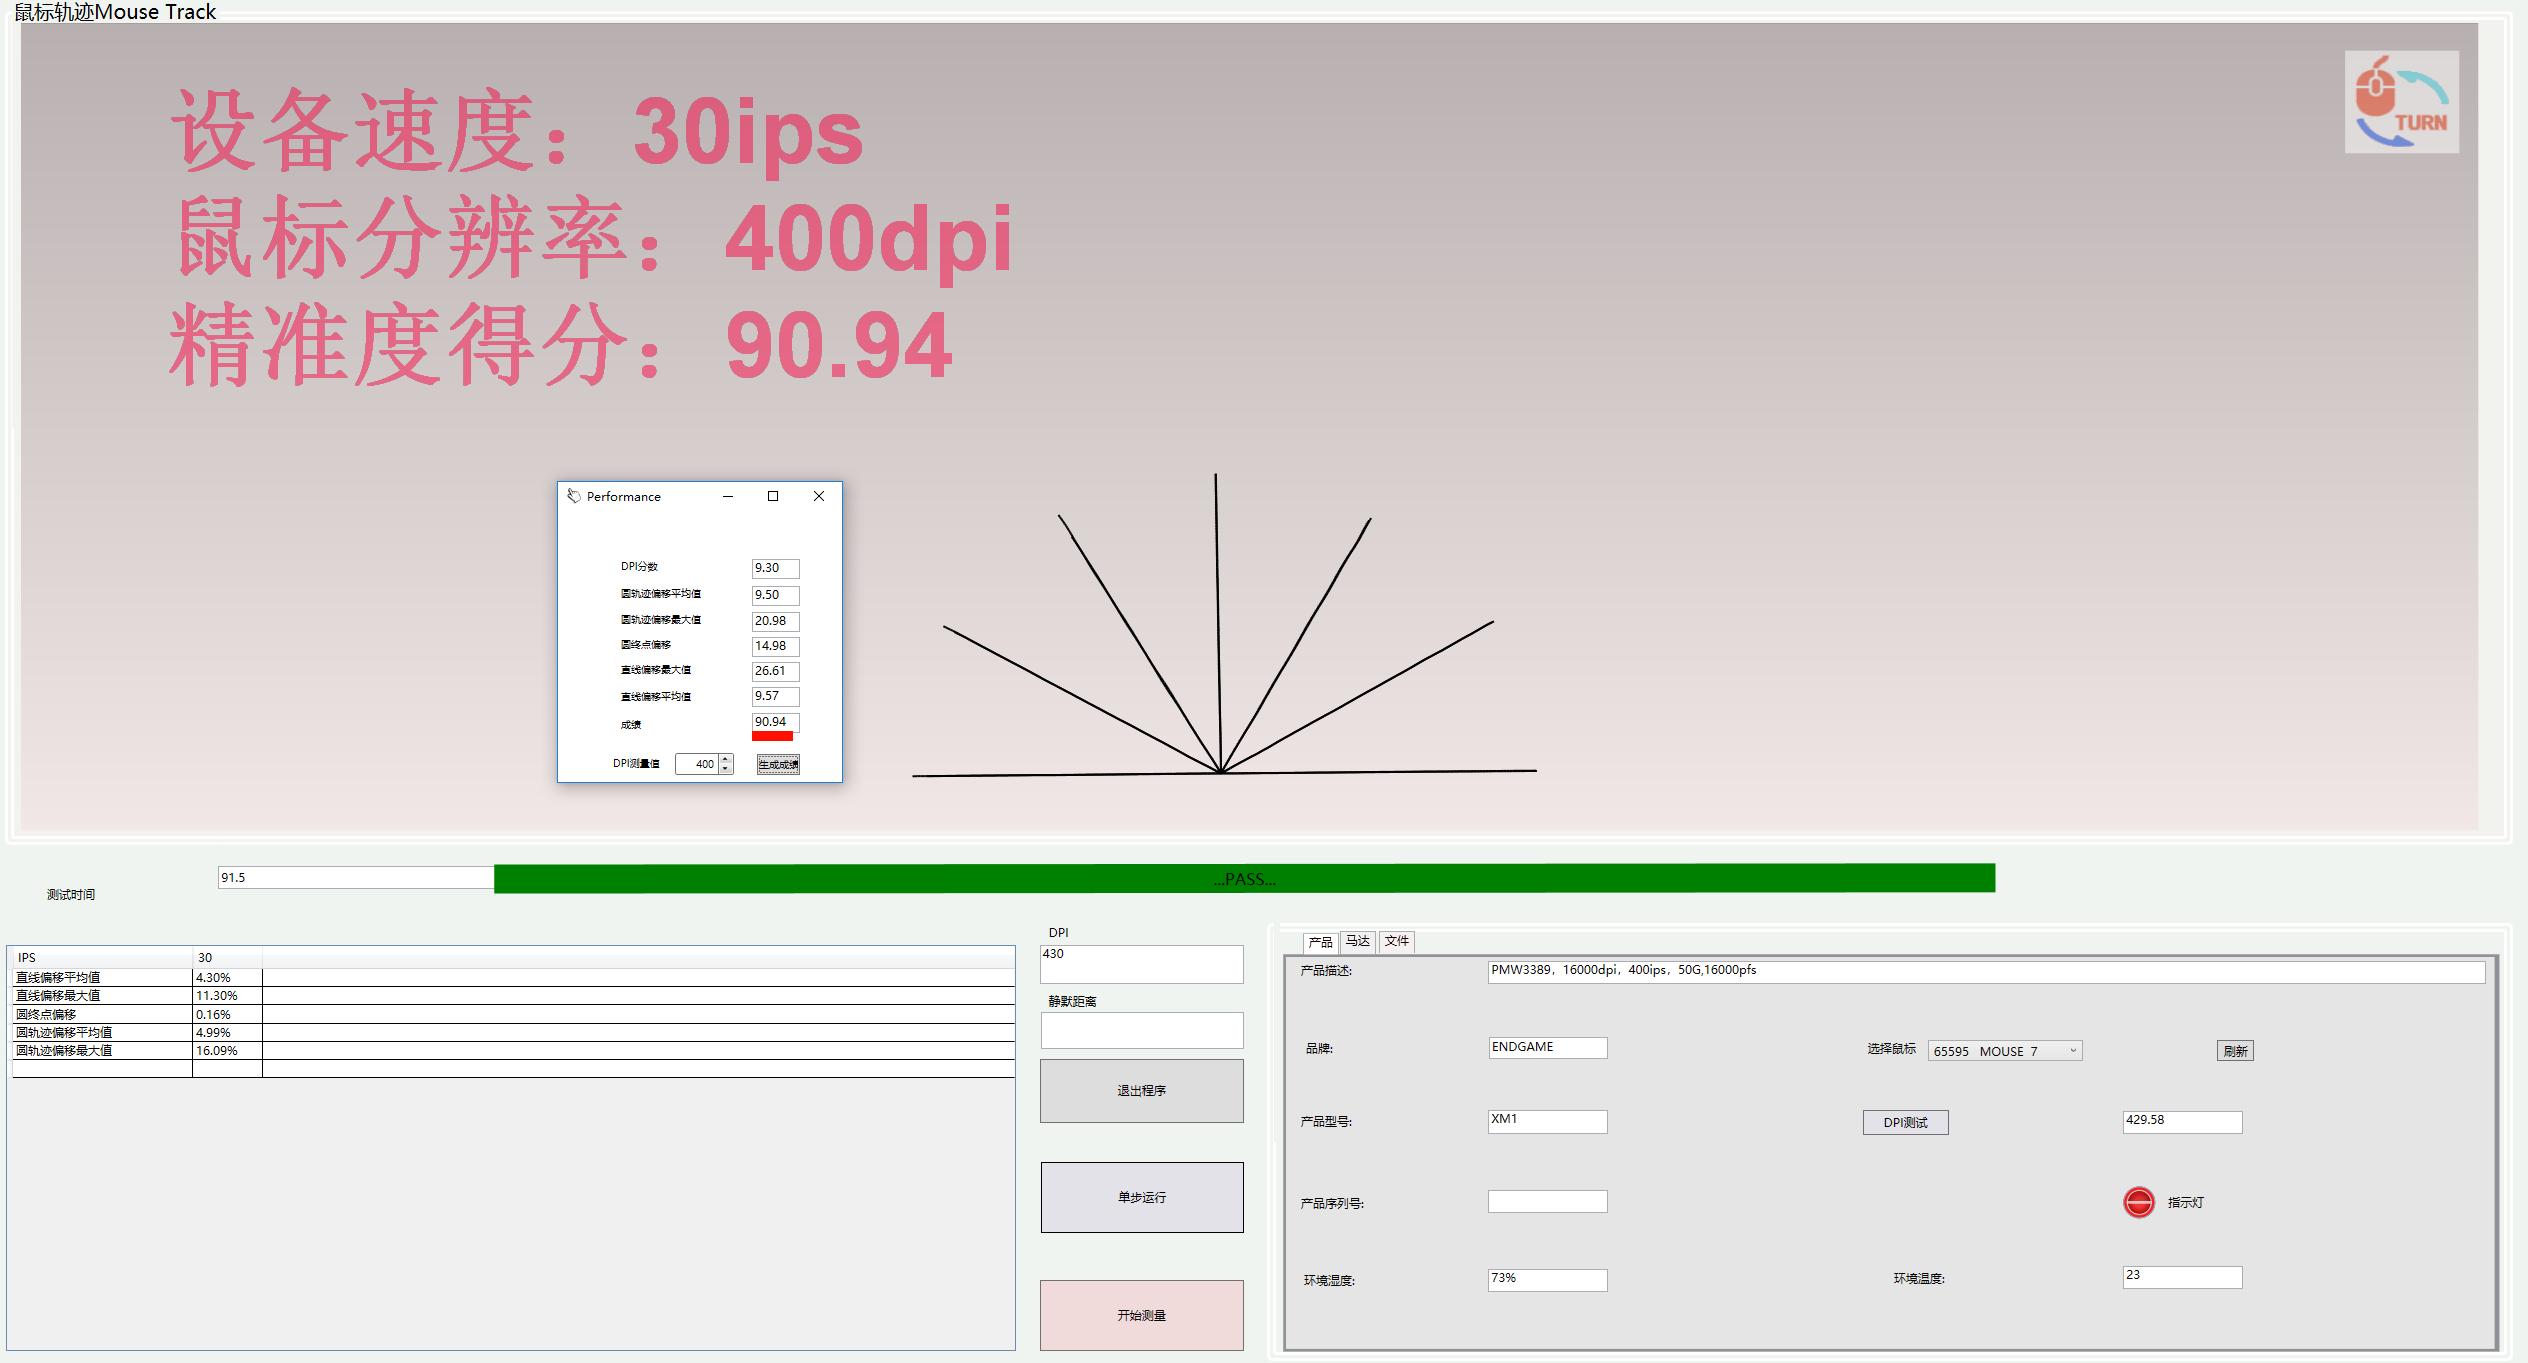
Task: Increase DPI测量值 with up arrow
Action: [726, 759]
